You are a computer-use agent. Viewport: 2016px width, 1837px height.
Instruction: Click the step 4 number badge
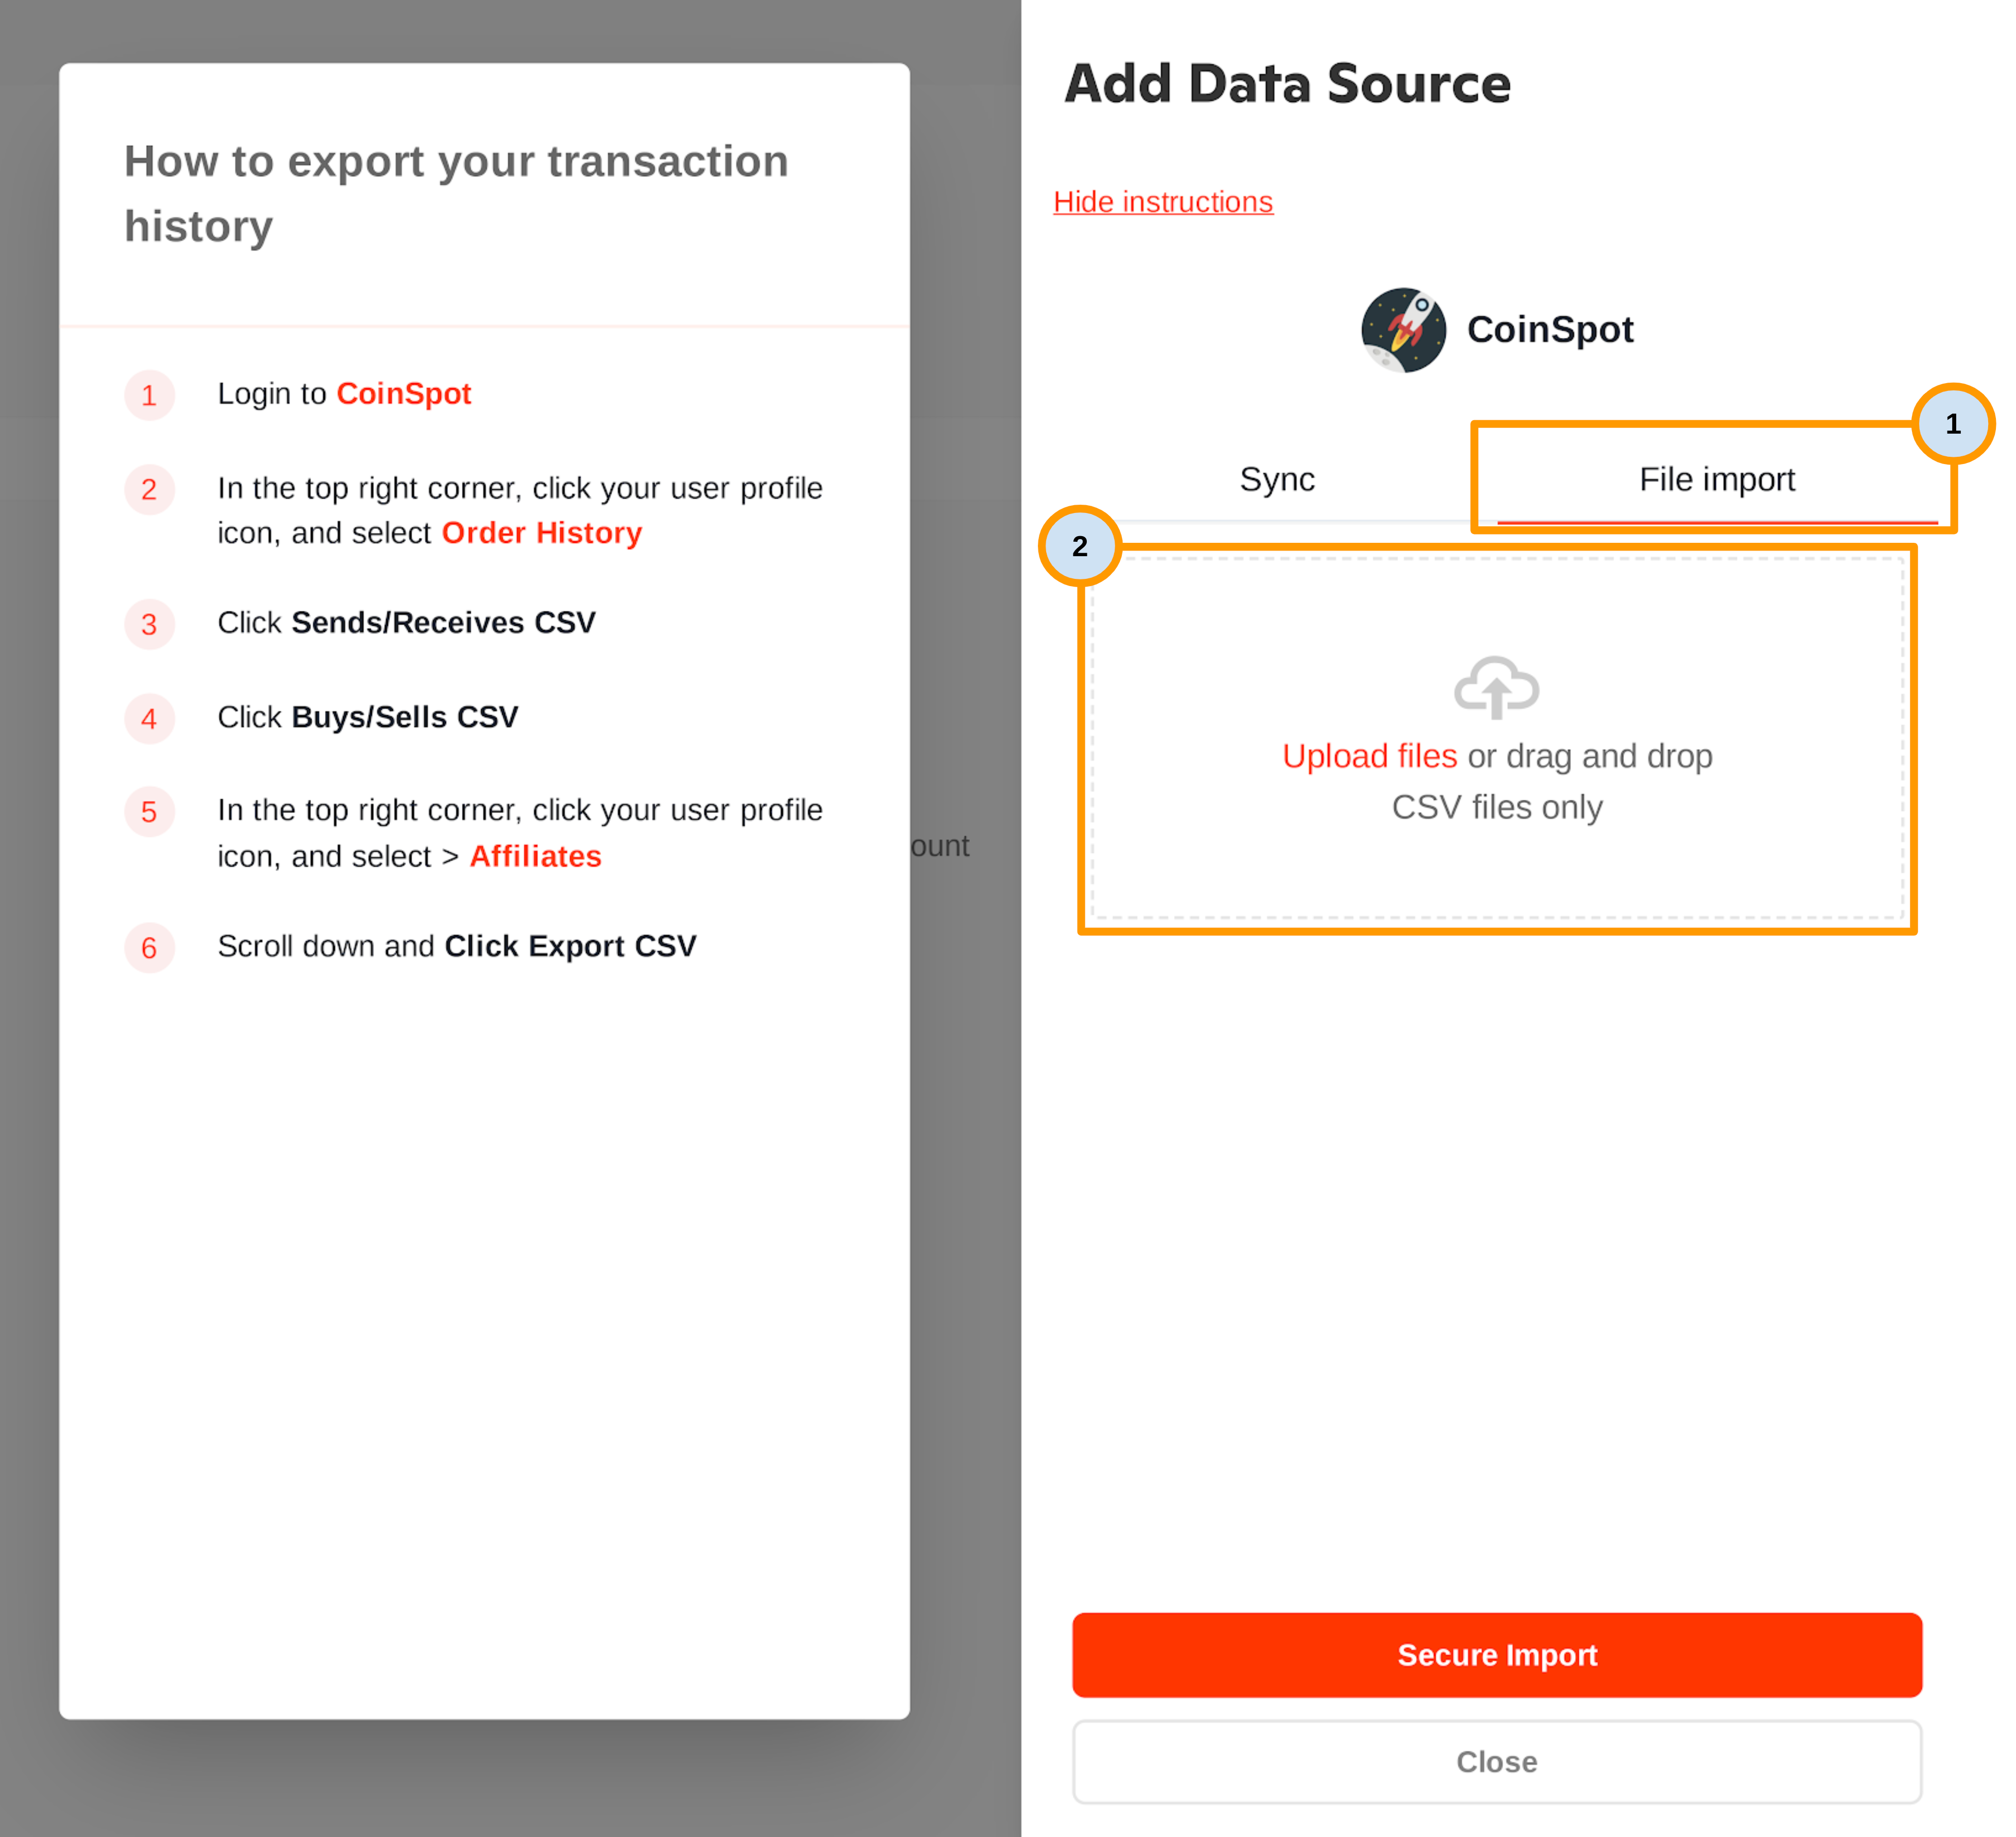click(x=149, y=718)
